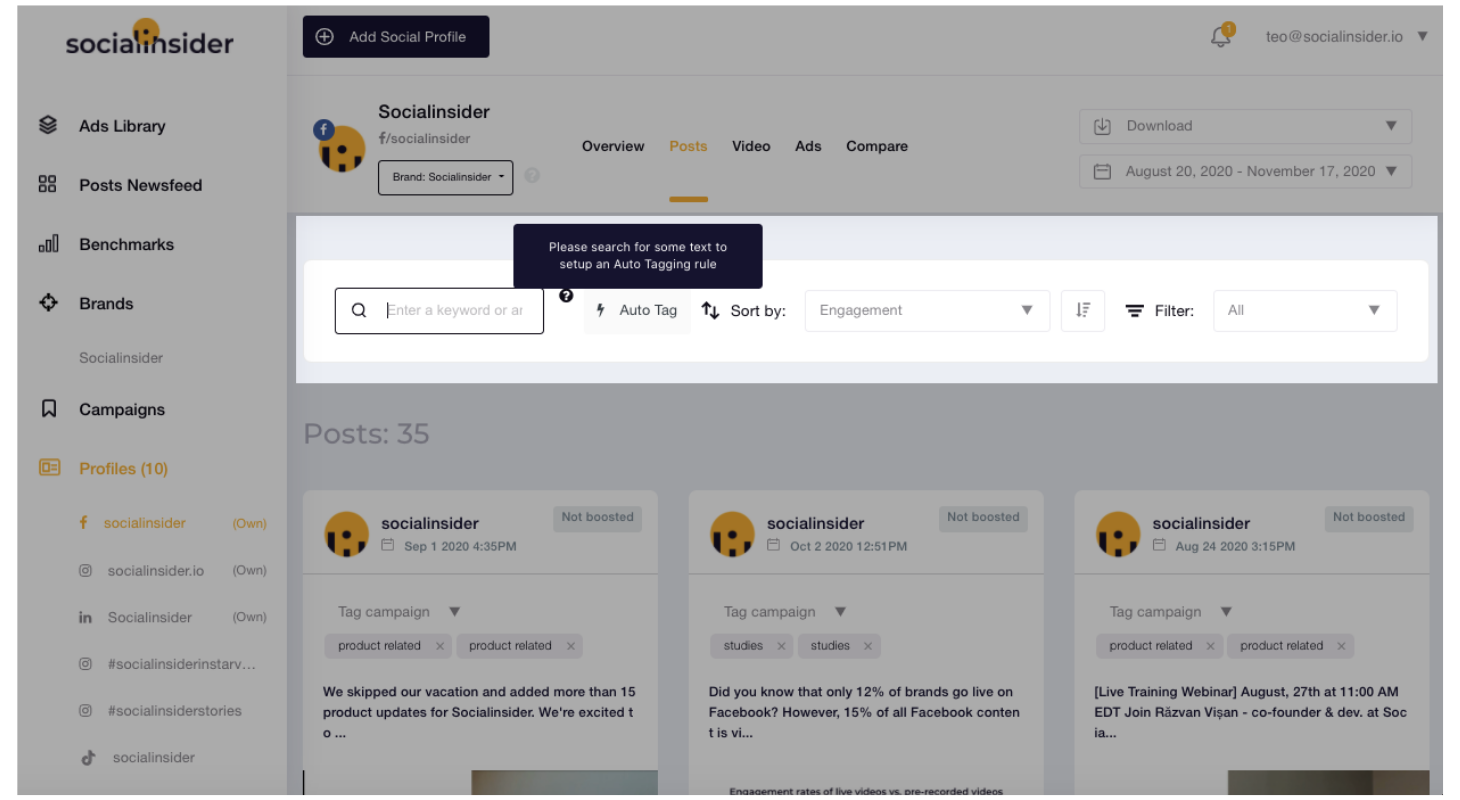Image resolution: width=1460 pixels, height=800 pixels.
Task: Select the Posts tab
Action: point(688,146)
